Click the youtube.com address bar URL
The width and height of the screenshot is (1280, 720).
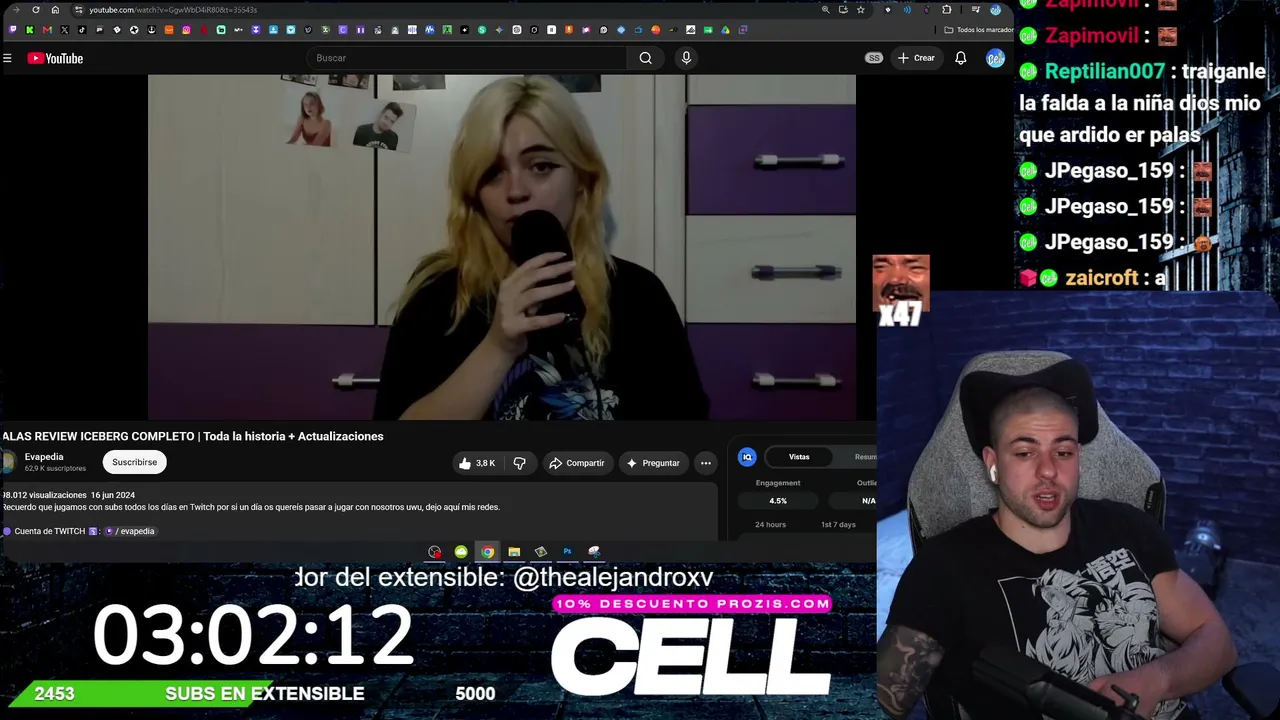coord(172,10)
